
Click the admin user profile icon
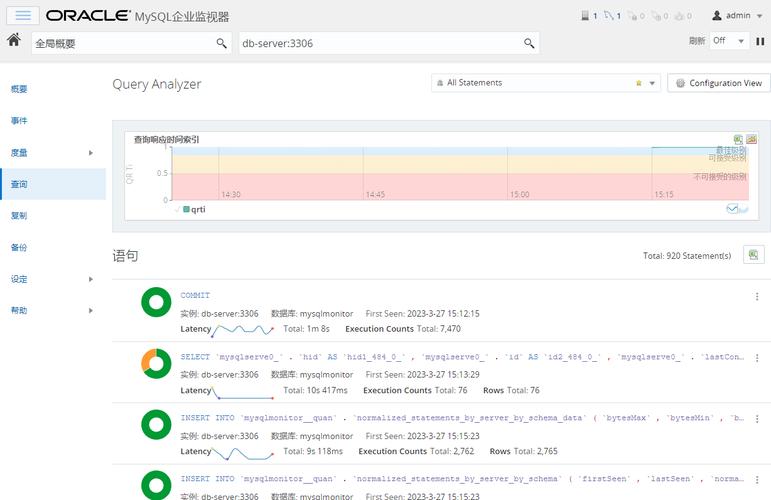[x=717, y=16]
